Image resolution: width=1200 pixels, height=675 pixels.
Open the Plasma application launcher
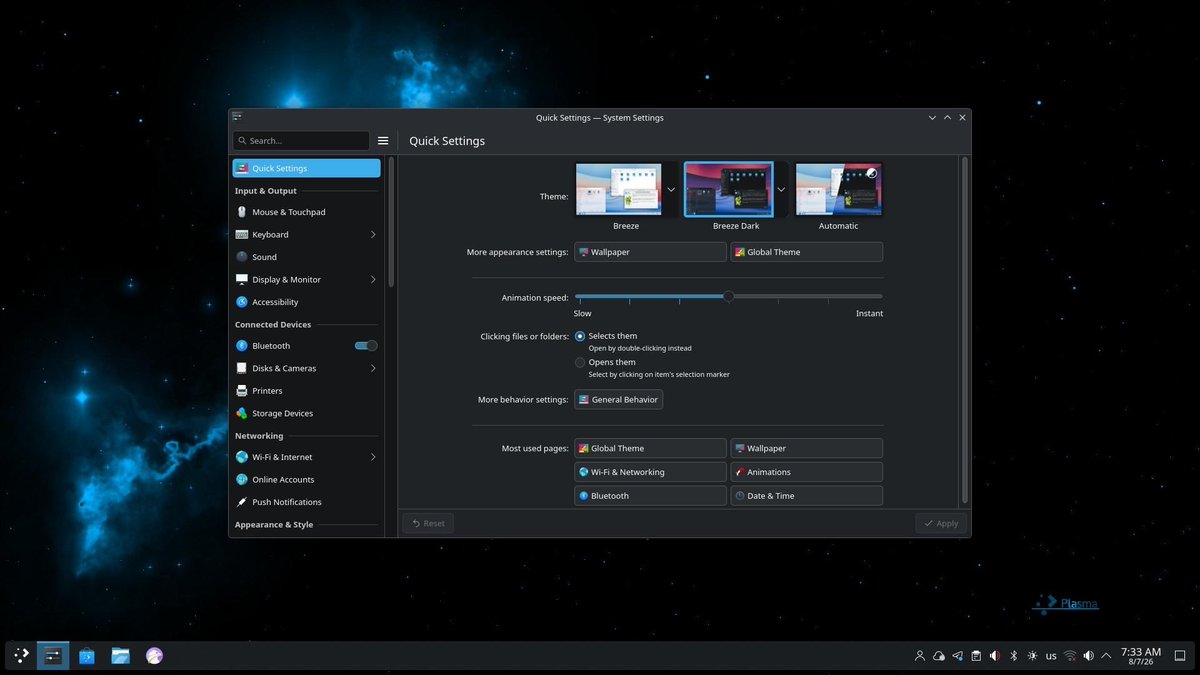click(21, 656)
